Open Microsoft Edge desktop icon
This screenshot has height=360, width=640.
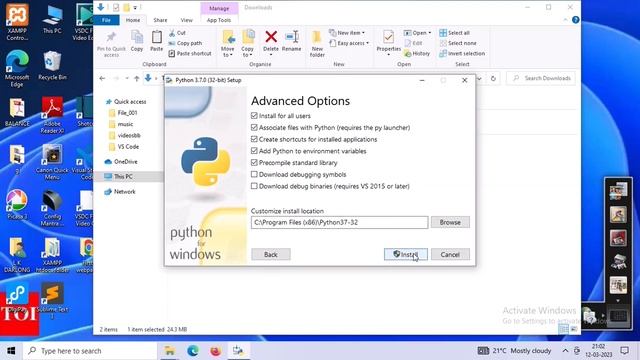point(17,68)
